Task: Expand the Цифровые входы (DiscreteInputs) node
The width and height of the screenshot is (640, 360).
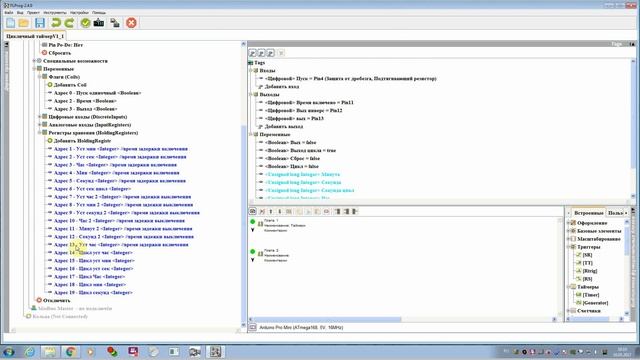Action: [x=40, y=117]
